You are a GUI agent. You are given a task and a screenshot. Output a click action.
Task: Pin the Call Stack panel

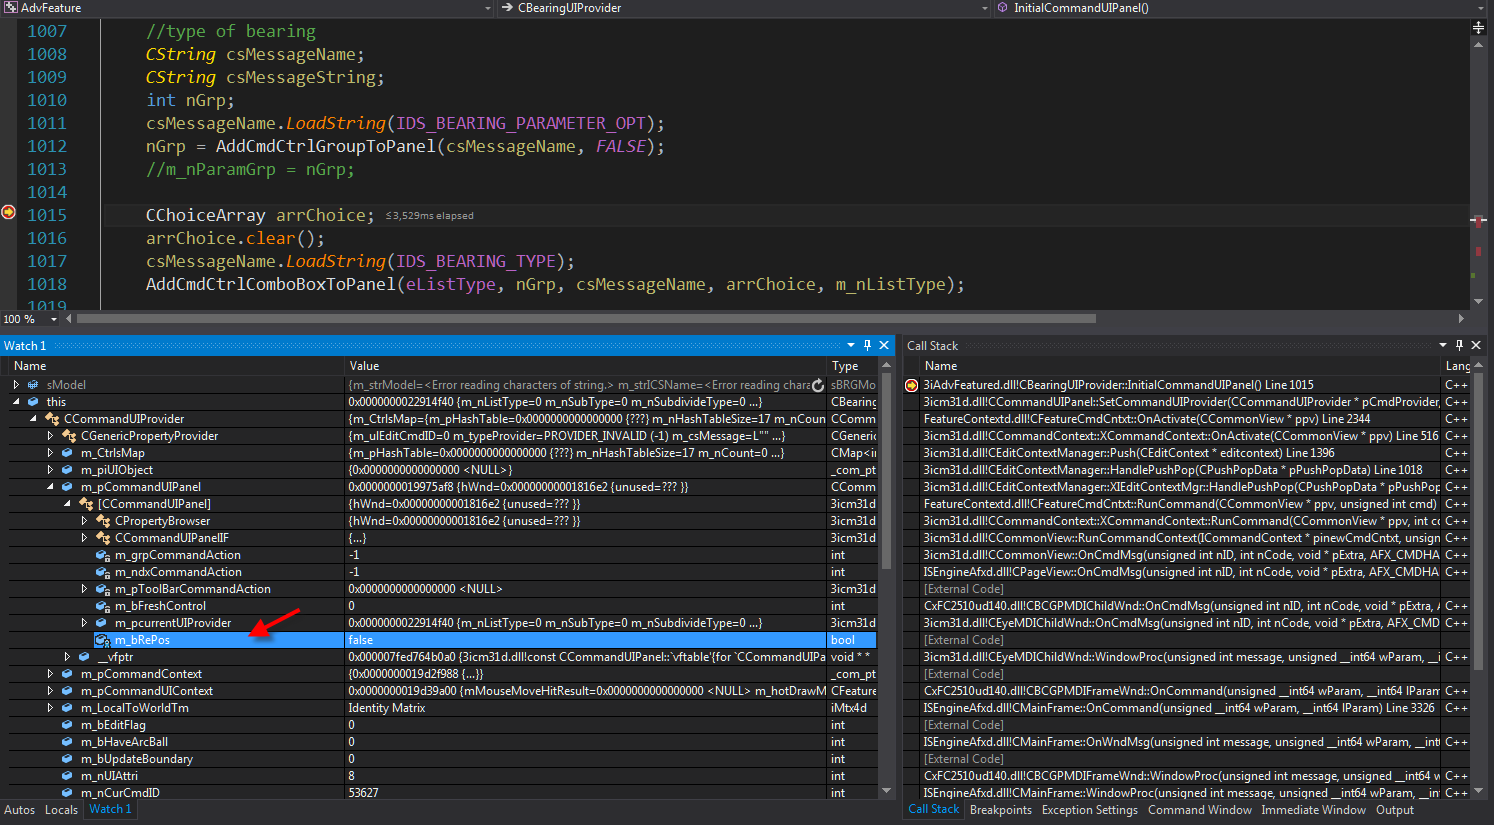click(1459, 345)
